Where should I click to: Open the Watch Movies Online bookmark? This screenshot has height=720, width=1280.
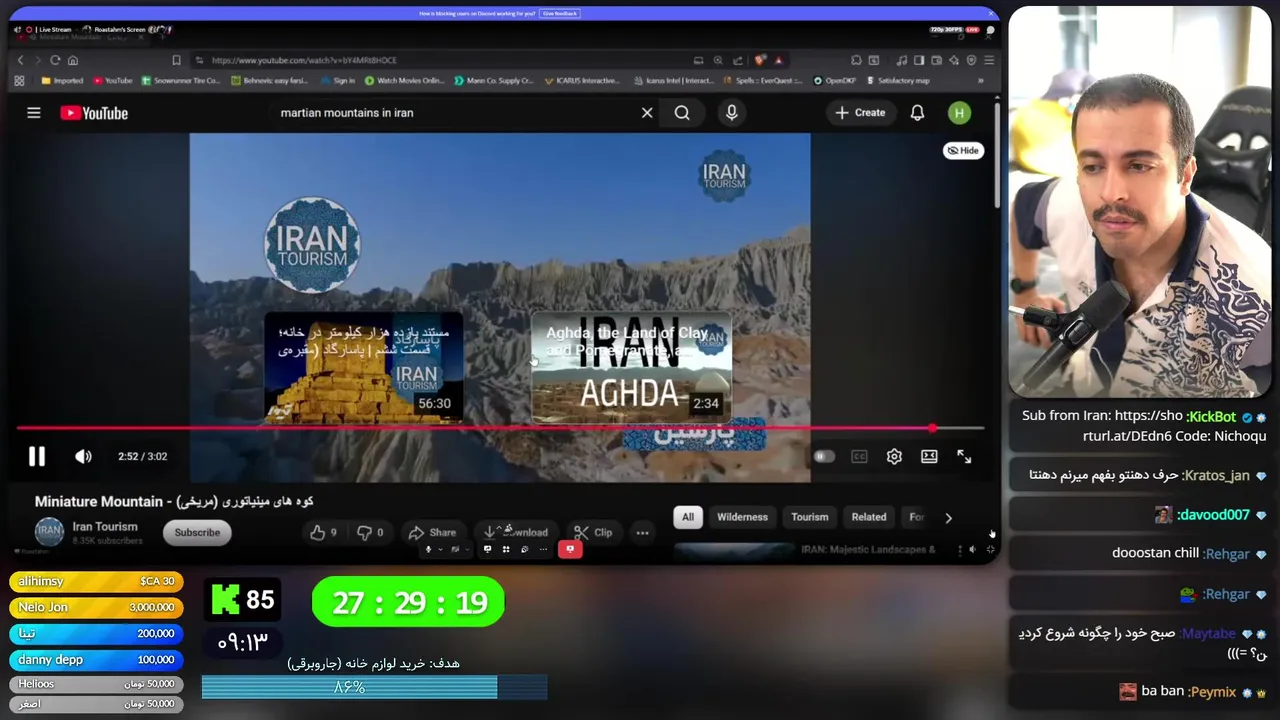[x=404, y=81]
